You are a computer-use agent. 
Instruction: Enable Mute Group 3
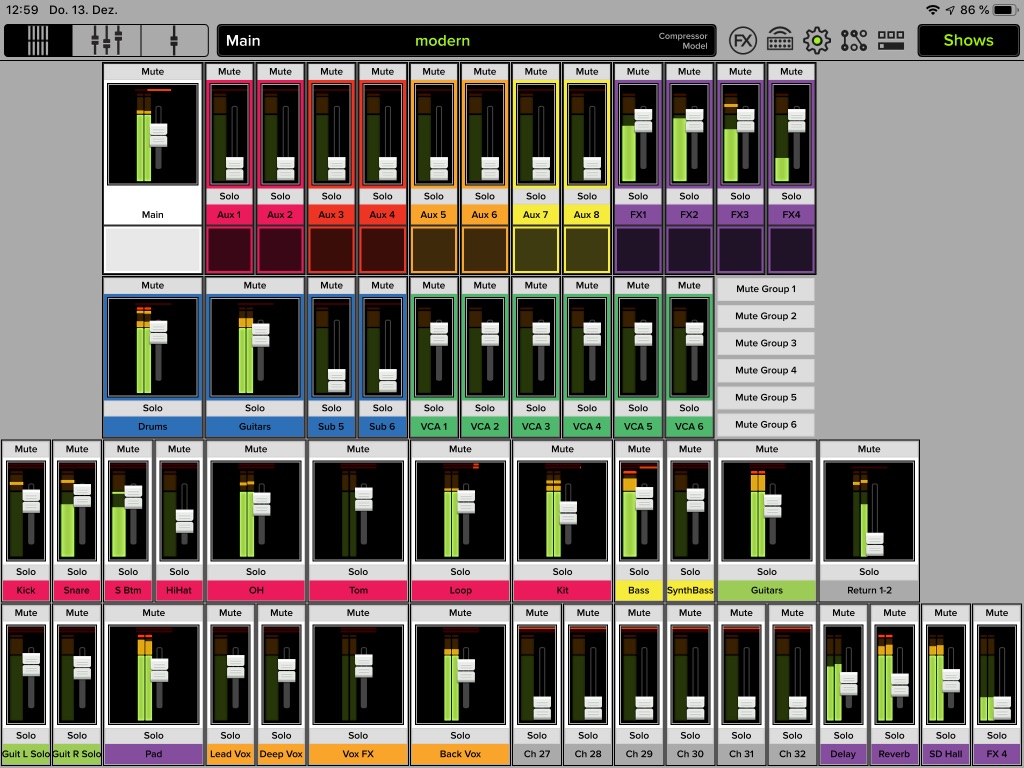point(764,343)
